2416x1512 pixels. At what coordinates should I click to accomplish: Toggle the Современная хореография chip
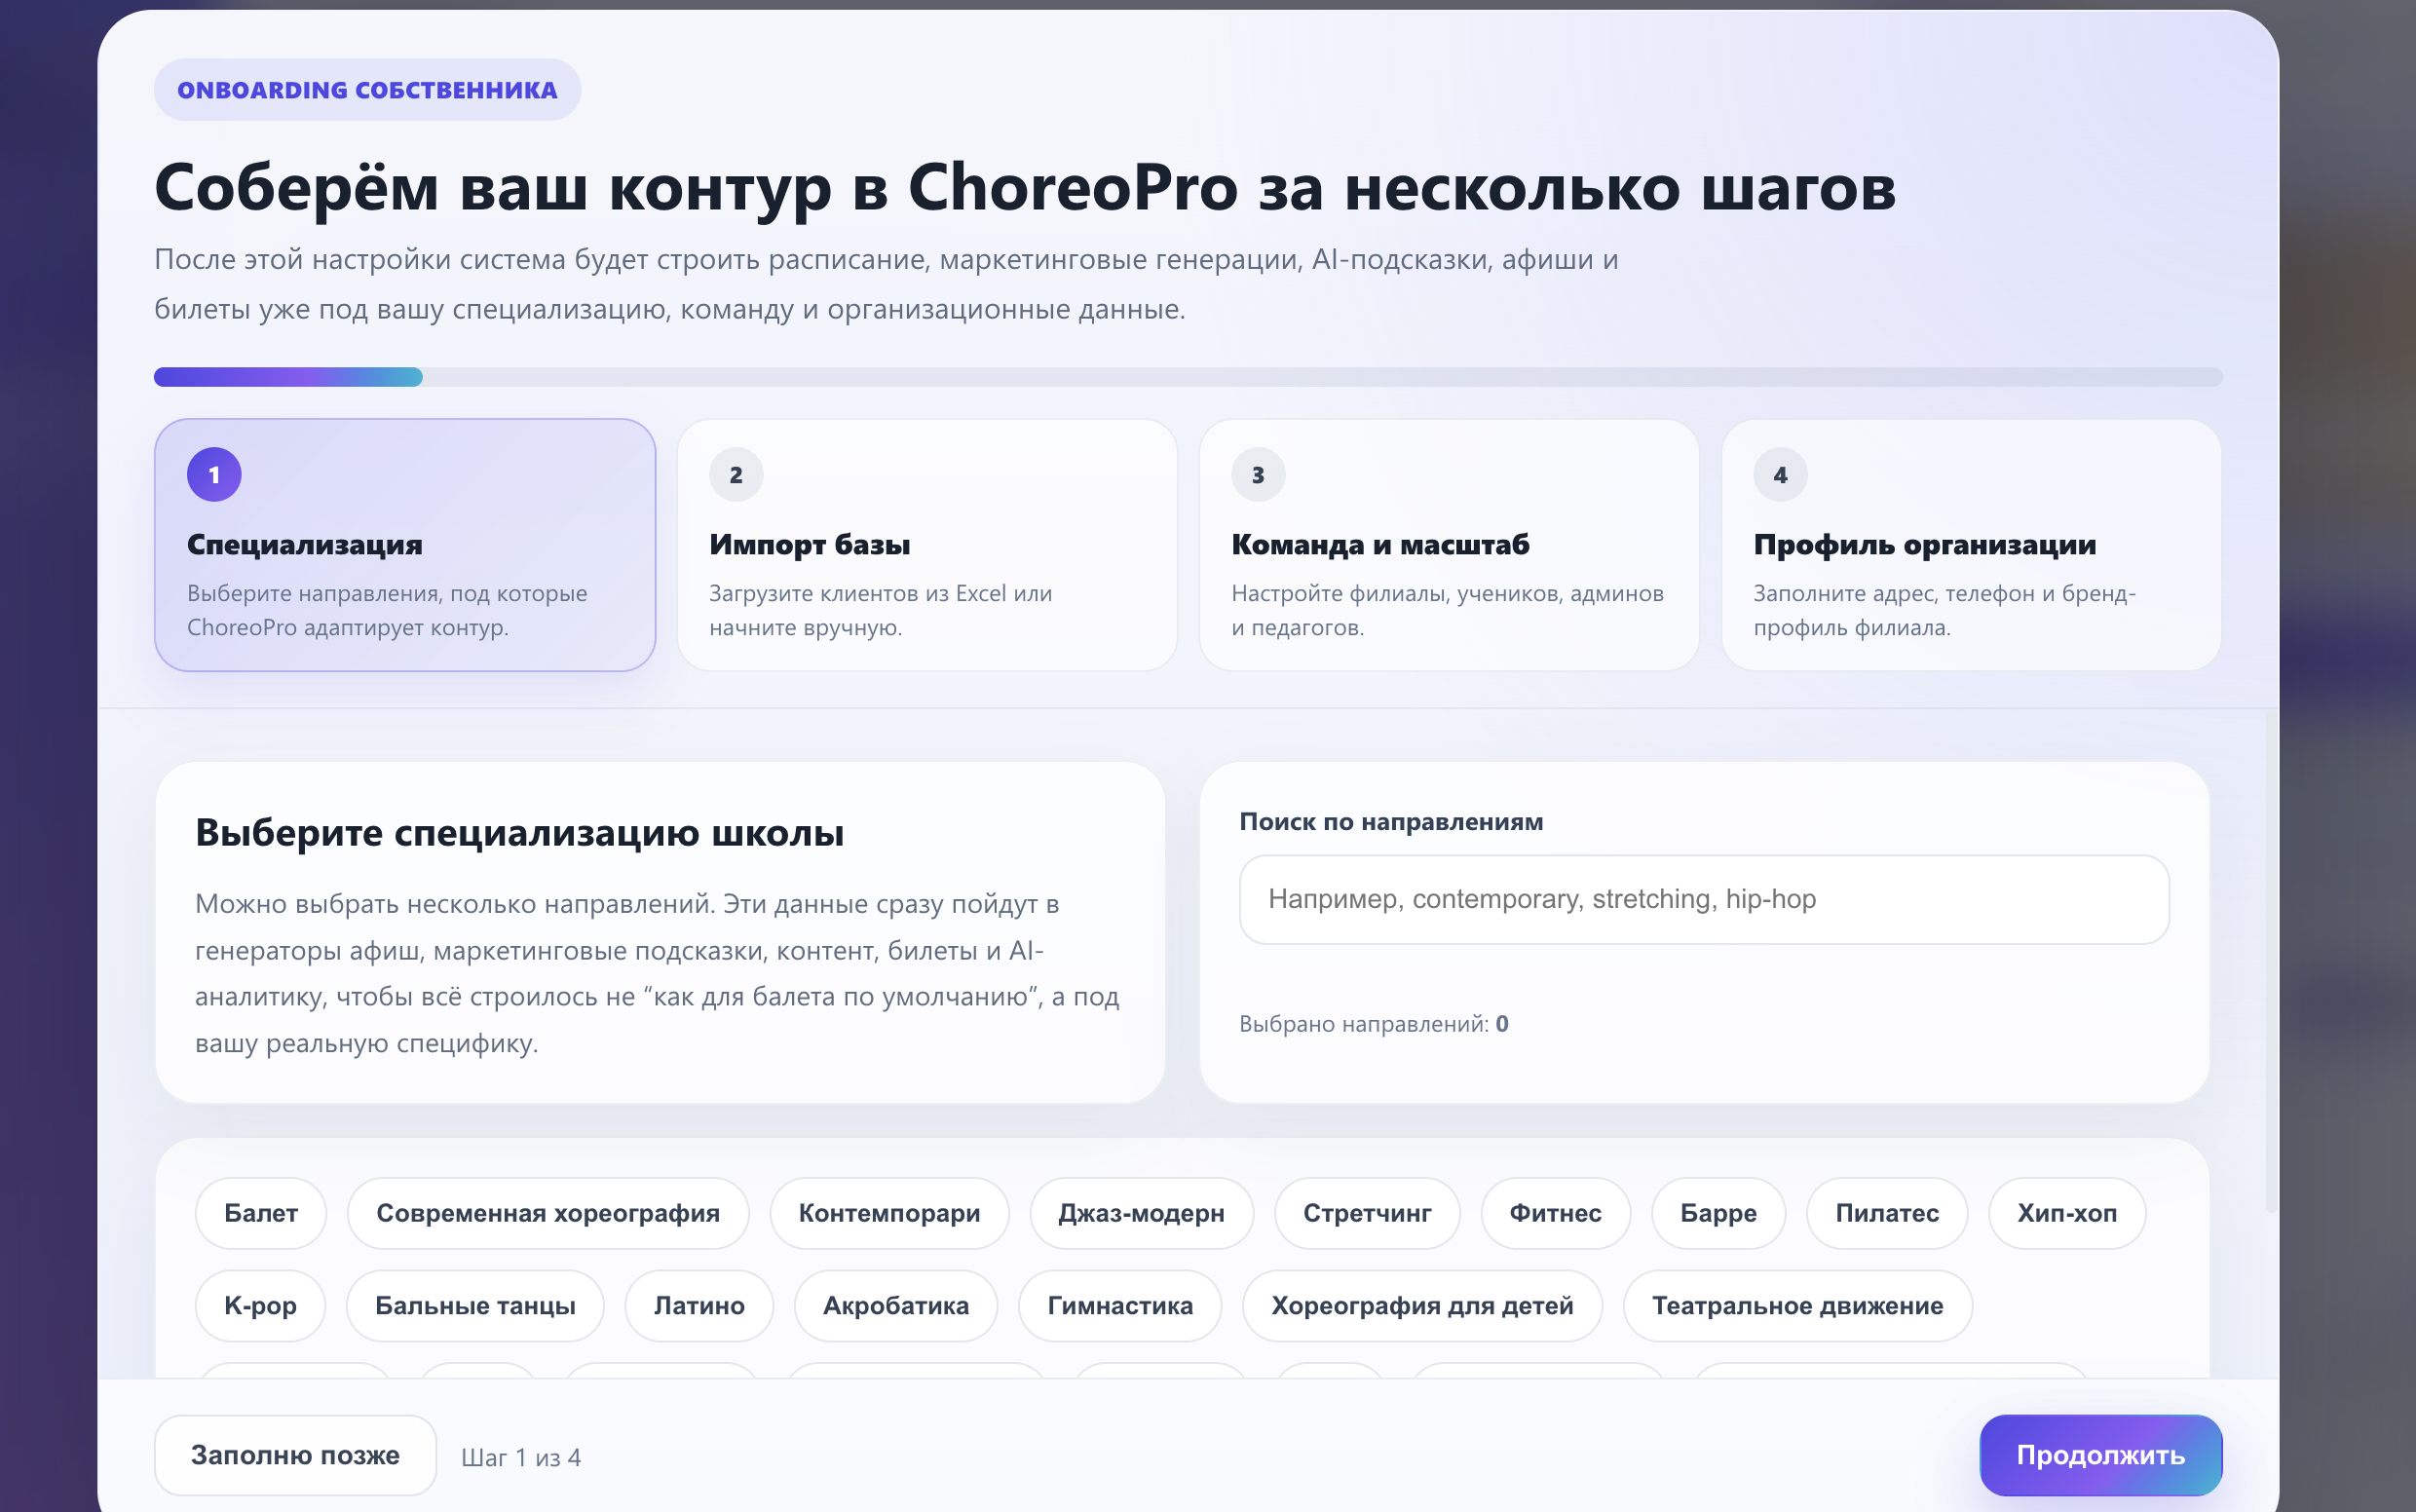pos(548,1213)
